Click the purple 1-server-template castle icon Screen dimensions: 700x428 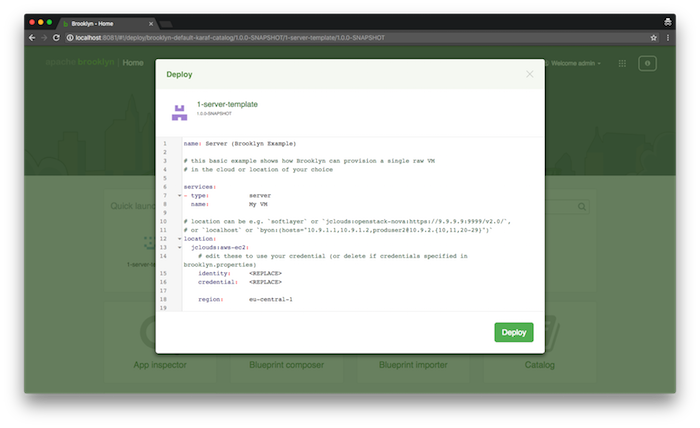(x=180, y=112)
